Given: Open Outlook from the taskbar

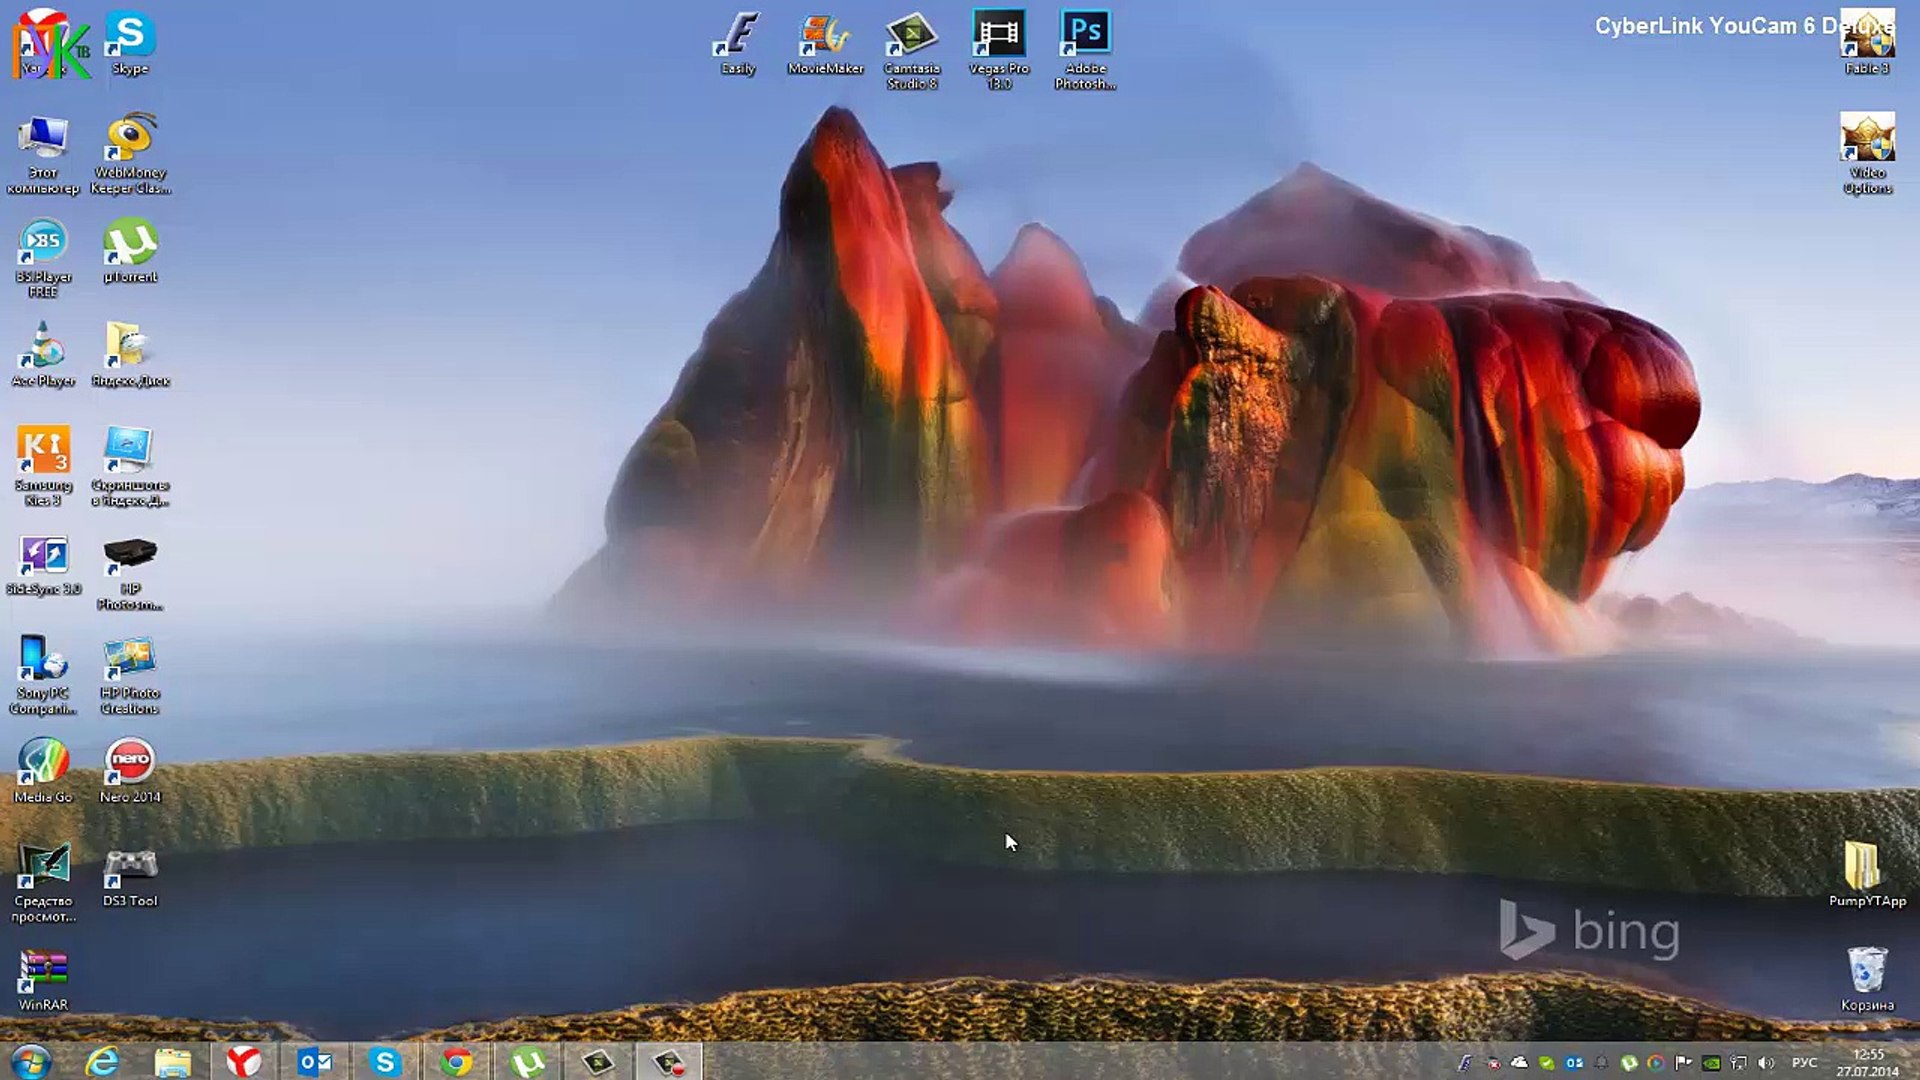Looking at the screenshot, I should tap(314, 1061).
